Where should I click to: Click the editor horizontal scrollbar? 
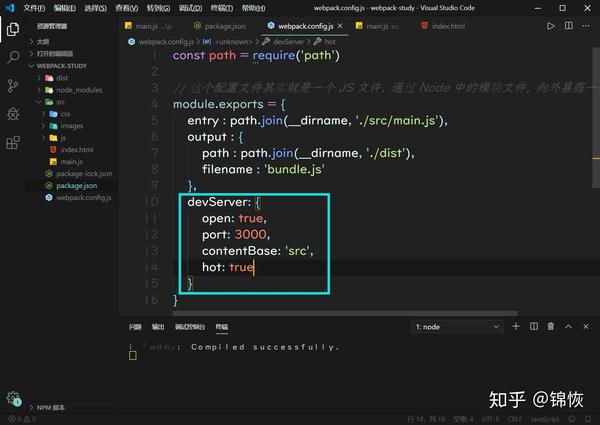point(345,313)
